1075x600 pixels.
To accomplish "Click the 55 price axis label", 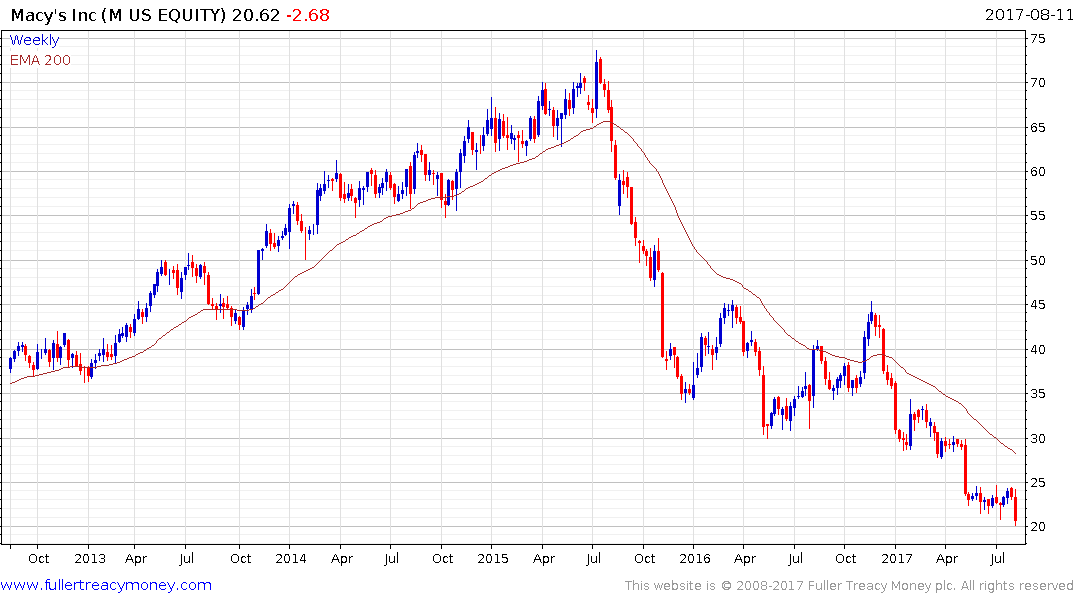I will pyautogui.click(x=1038, y=216).
